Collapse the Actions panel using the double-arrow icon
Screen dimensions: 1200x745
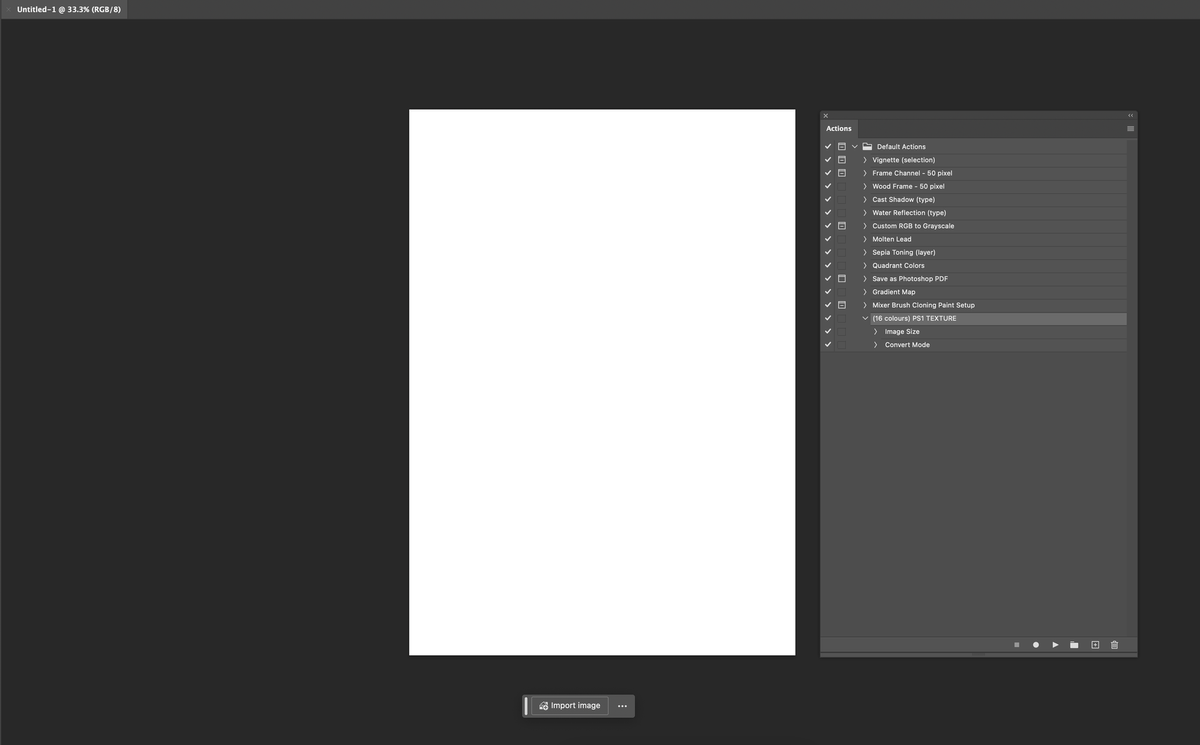point(1129,114)
